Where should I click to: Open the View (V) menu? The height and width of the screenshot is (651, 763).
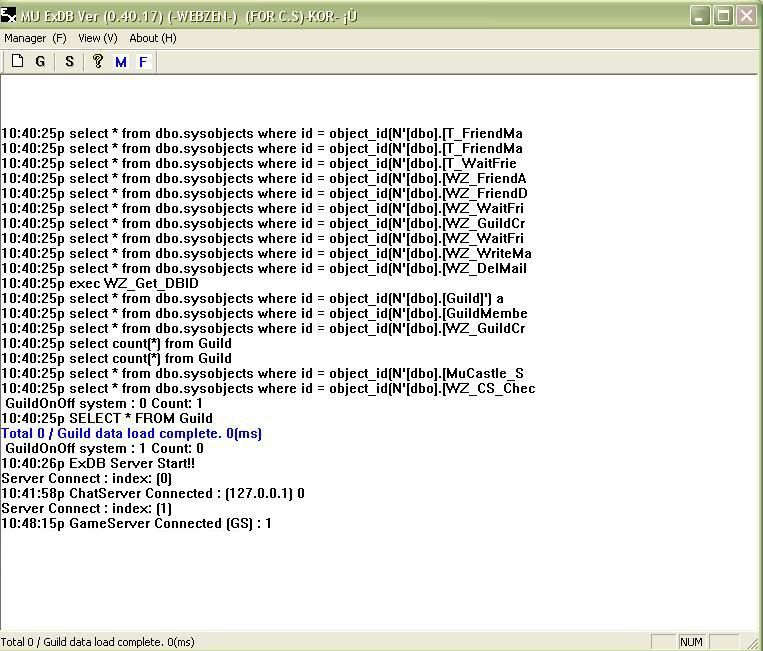tap(97, 38)
